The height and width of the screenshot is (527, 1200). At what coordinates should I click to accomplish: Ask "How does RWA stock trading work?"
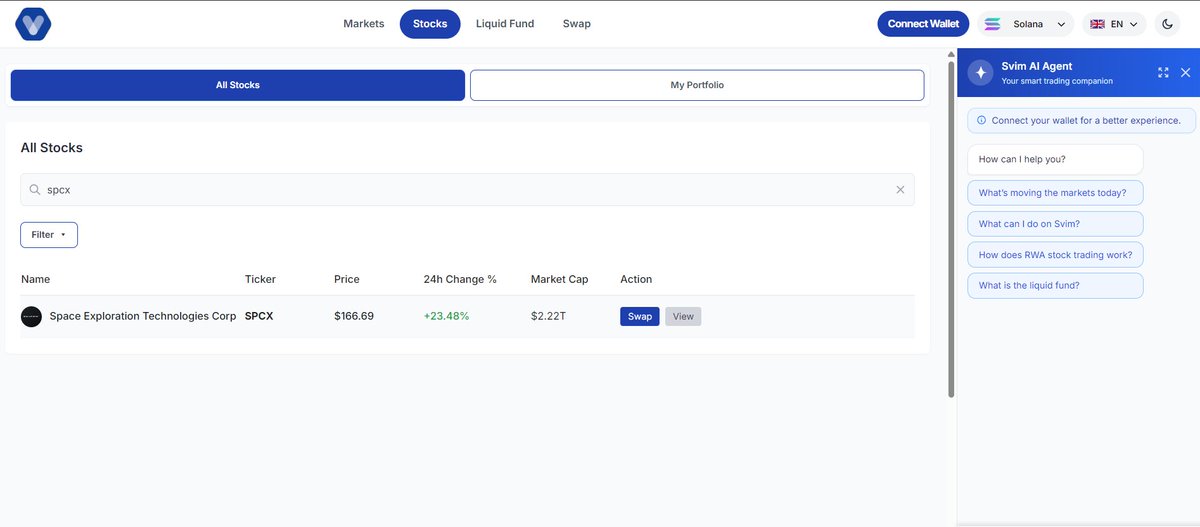coord(1055,255)
